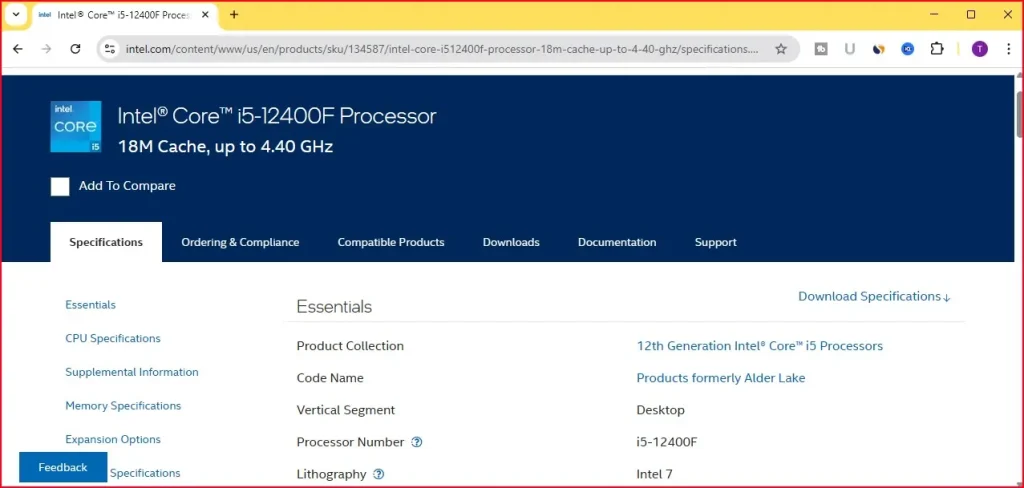Open the blue circular extension icon
Viewport: 1024px width, 488px height.
click(x=908, y=49)
